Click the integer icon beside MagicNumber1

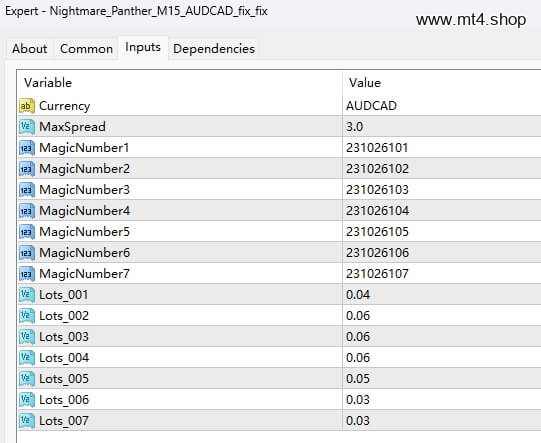tap(27, 148)
